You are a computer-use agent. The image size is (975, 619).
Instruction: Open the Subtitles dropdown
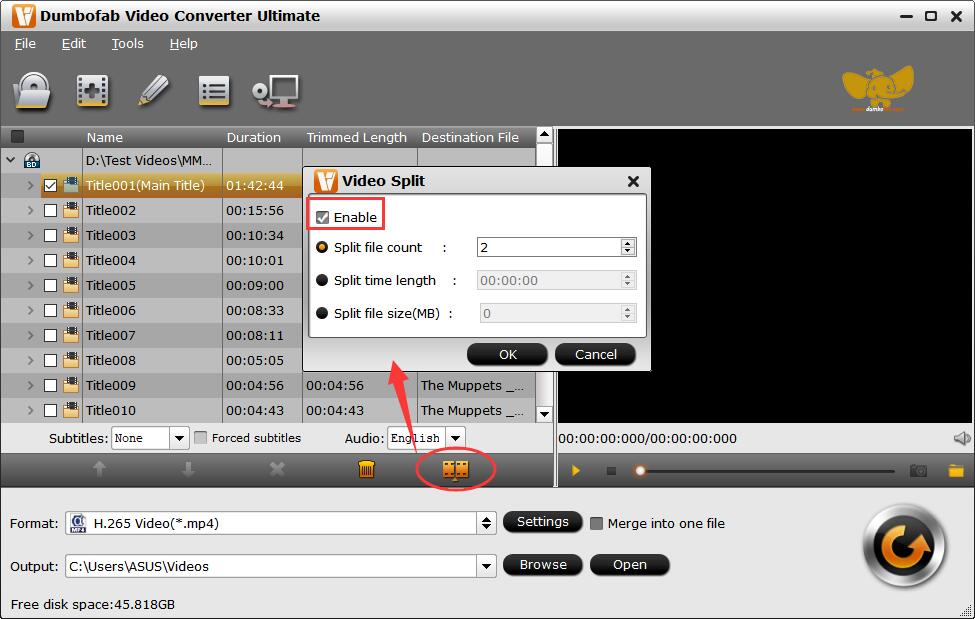[179, 438]
